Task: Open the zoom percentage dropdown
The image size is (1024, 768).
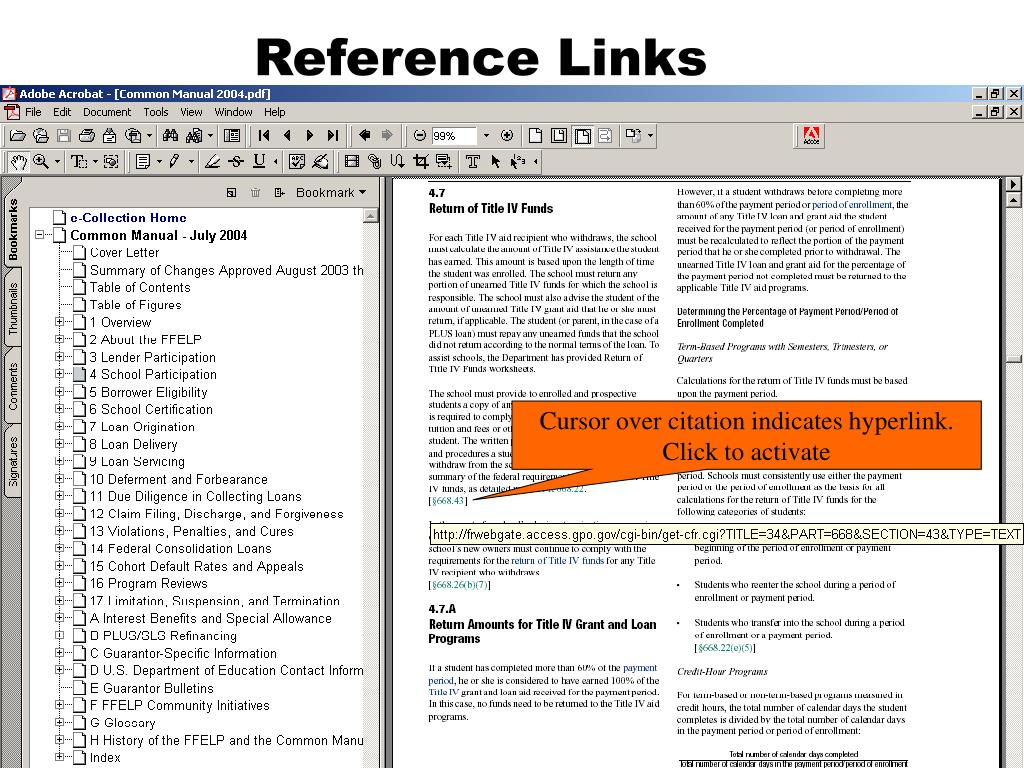Action: [x=486, y=136]
